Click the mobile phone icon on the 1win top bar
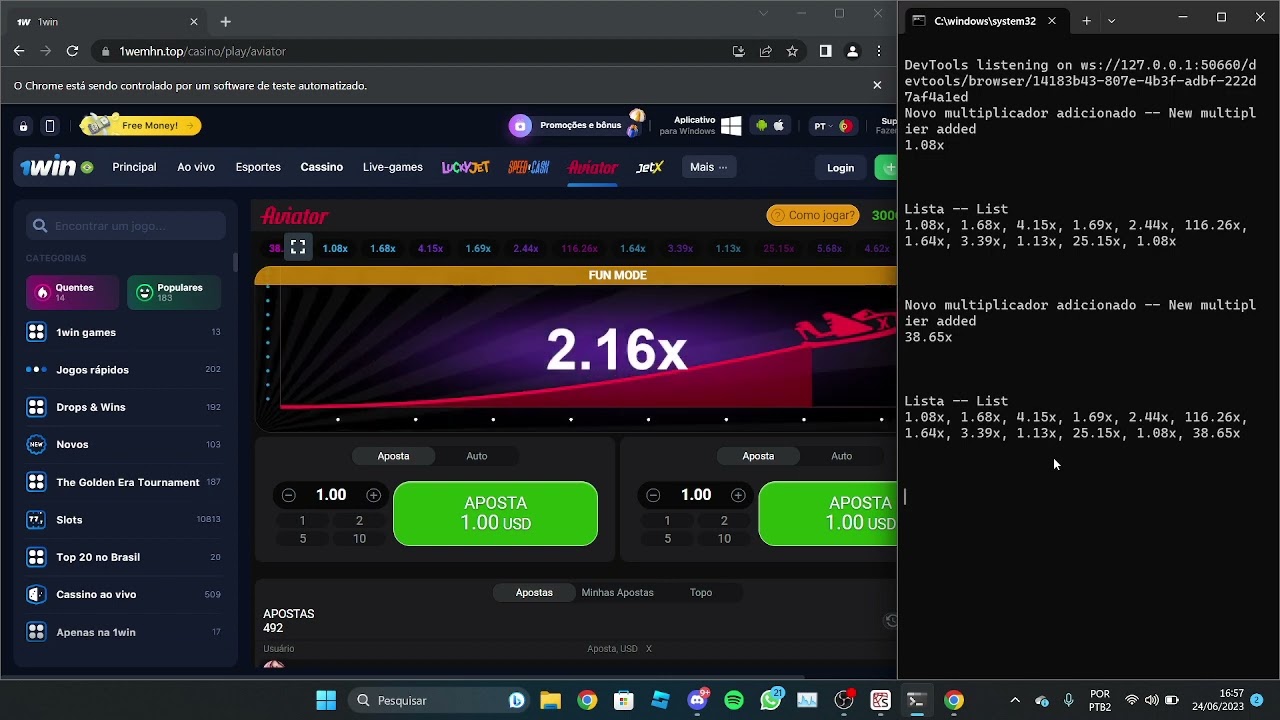The width and height of the screenshot is (1280, 720). pyautogui.click(x=50, y=126)
